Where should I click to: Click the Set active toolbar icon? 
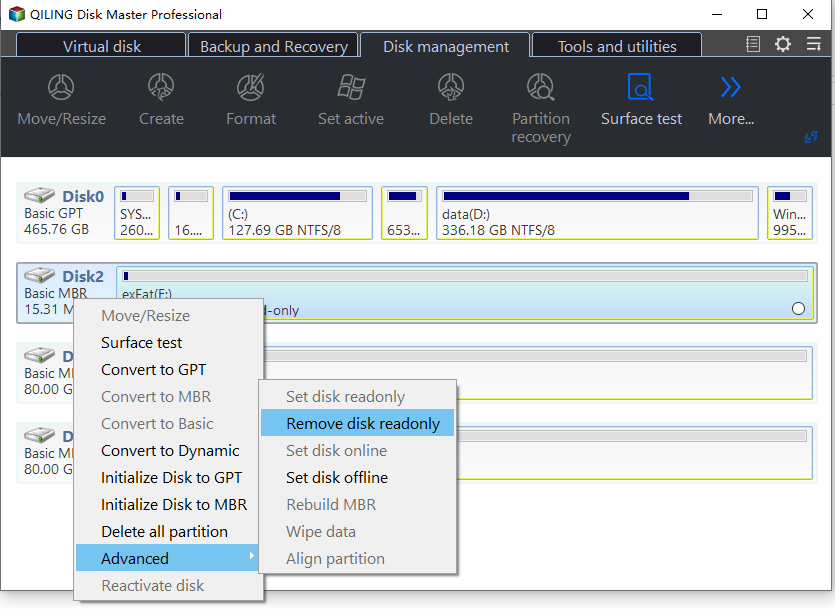tap(351, 87)
